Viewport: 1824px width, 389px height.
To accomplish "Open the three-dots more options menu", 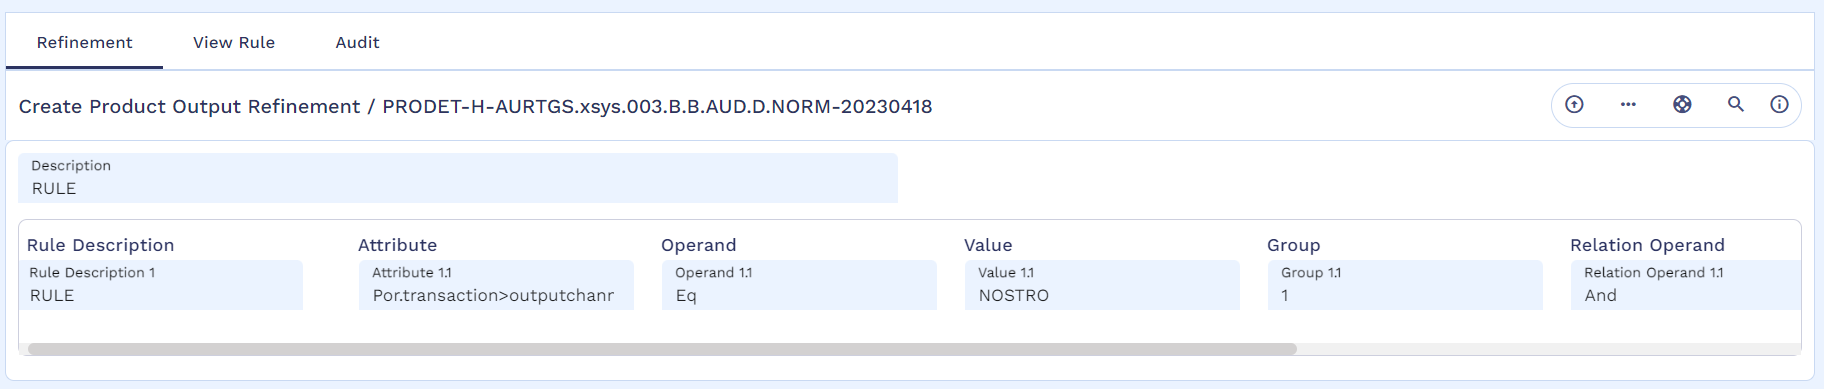I will [x=1628, y=104].
